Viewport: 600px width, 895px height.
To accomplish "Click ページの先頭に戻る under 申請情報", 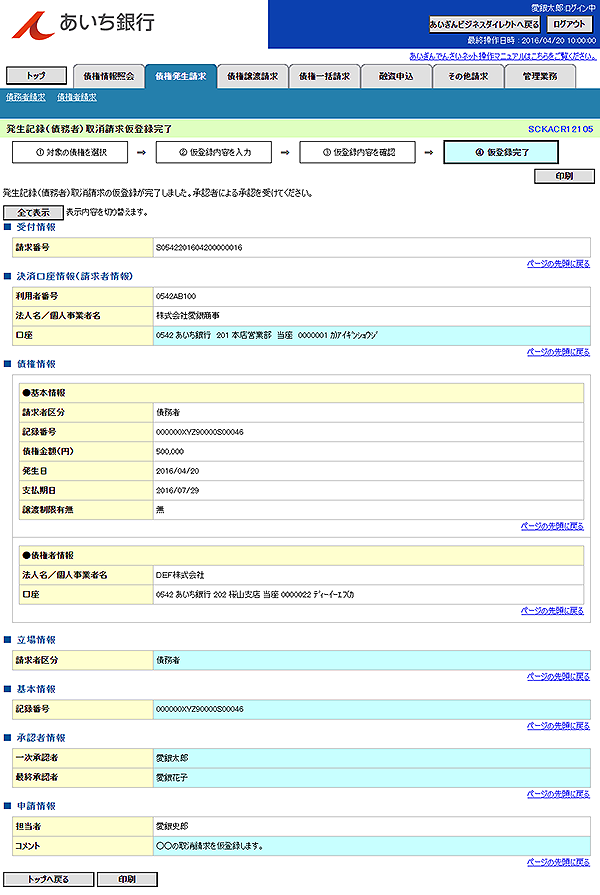I will pyautogui.click(x=558, y=862).
